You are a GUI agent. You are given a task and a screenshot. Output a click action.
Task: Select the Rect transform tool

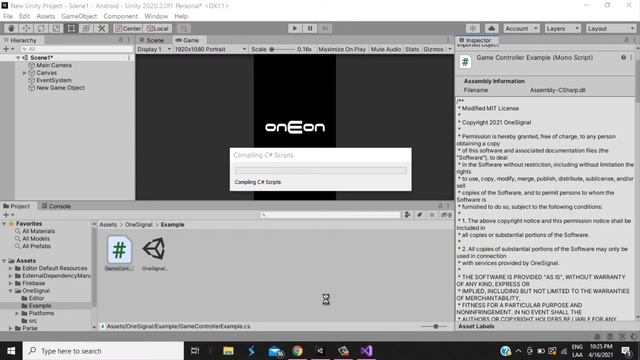(x=71, y=28)
